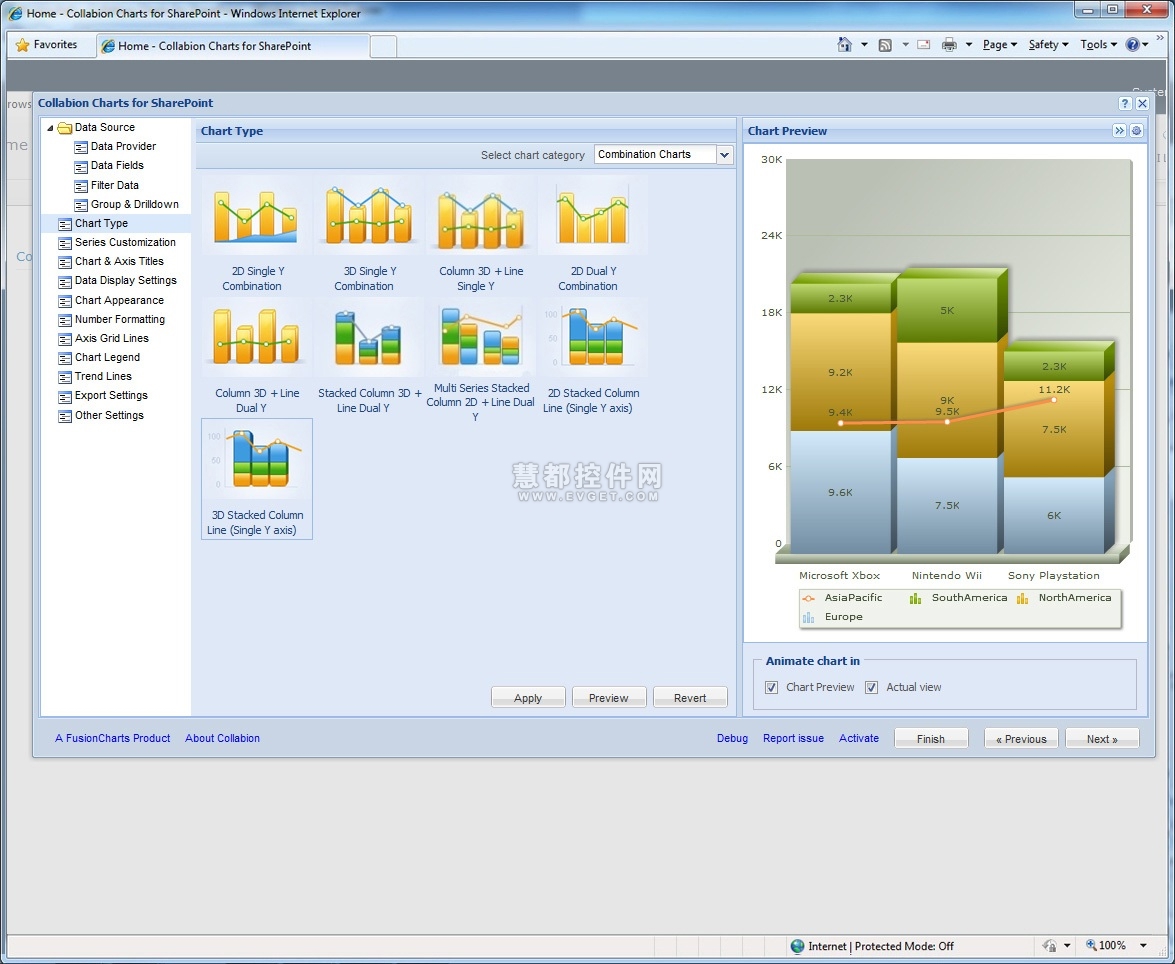The image size is (1175, 964).
Task: Open the Print dropdown arrow
Action: coord(968,45)
